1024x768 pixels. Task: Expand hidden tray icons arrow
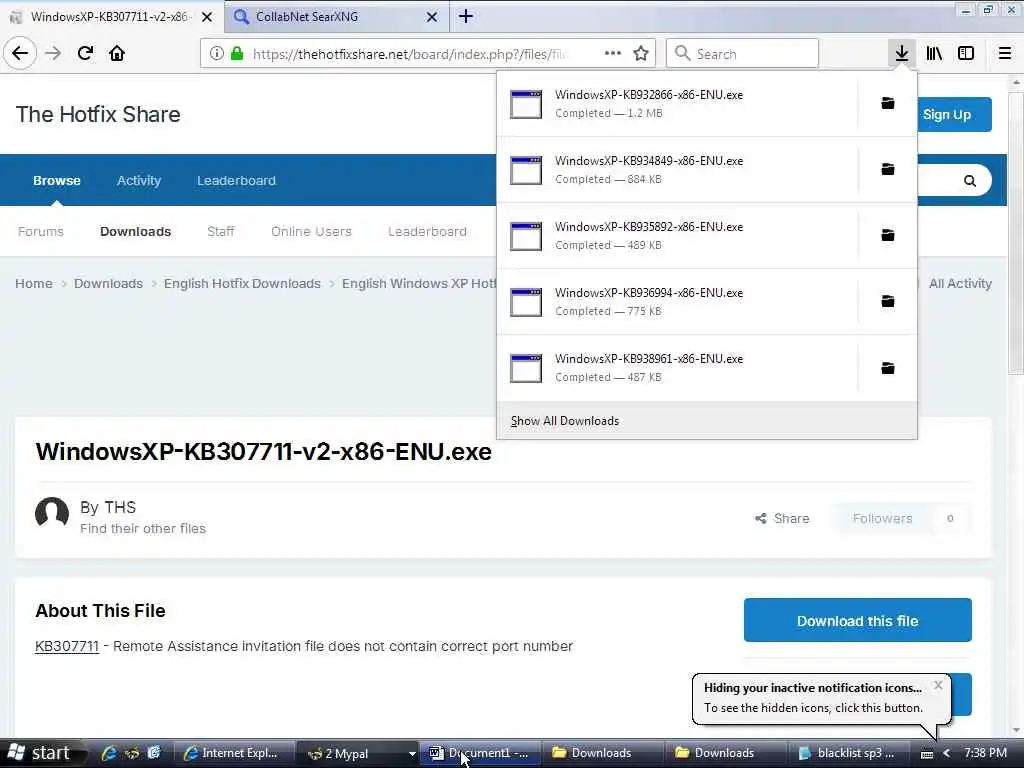[946, 753]
